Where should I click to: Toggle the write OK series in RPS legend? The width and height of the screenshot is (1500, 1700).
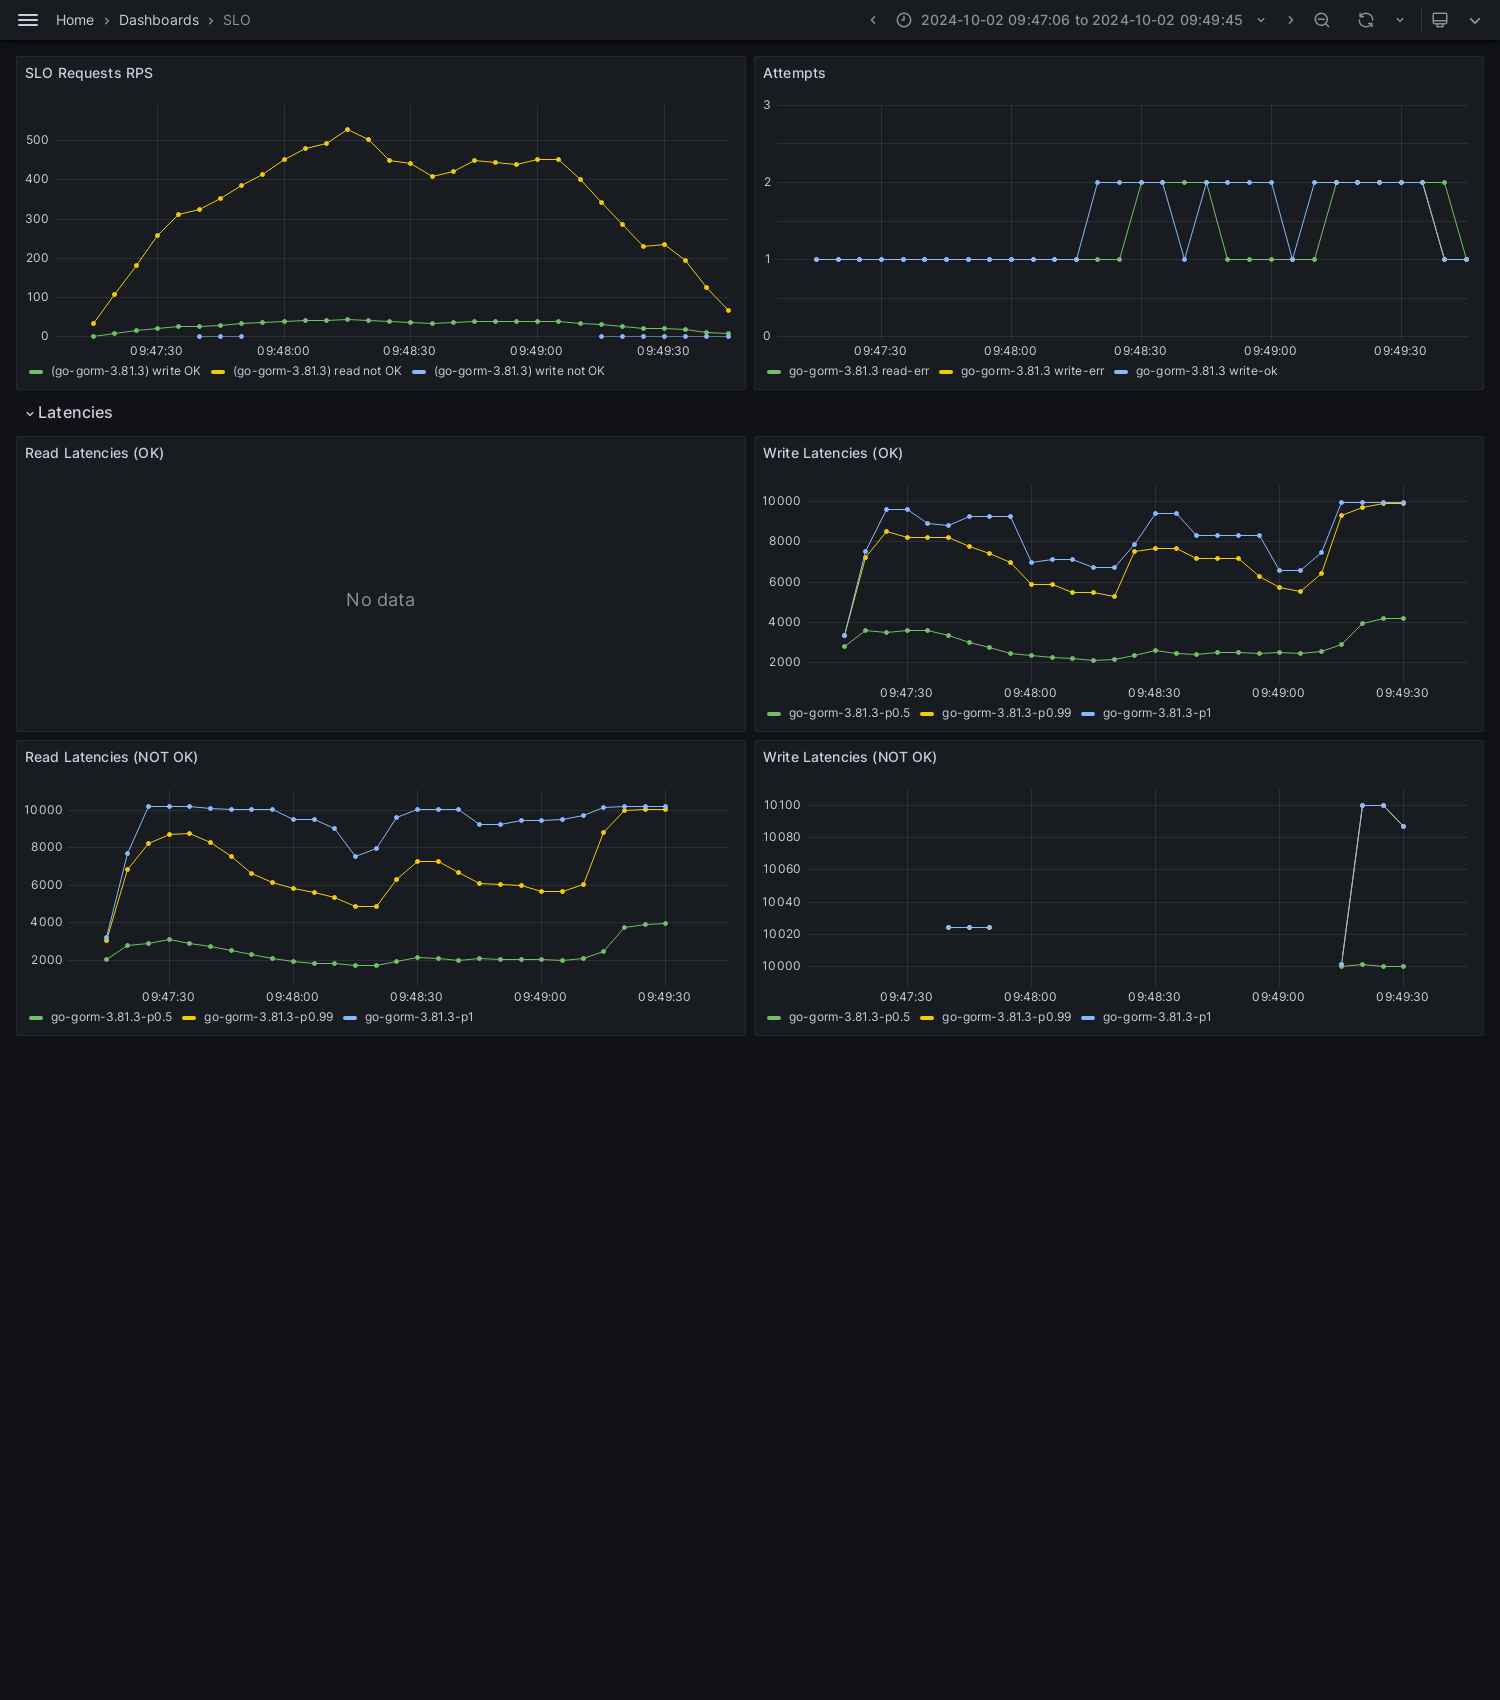(125, 371)
